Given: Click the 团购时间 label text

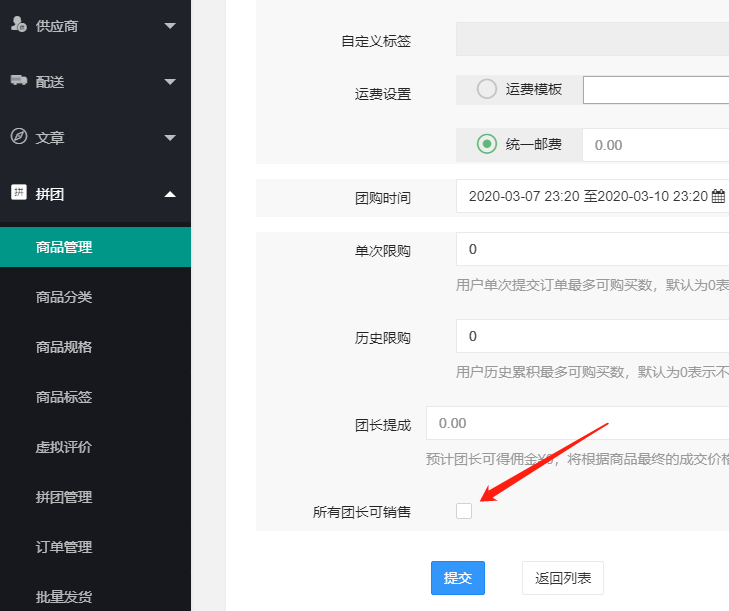Looking at the screenshot, I should click(x=383, y=198).
